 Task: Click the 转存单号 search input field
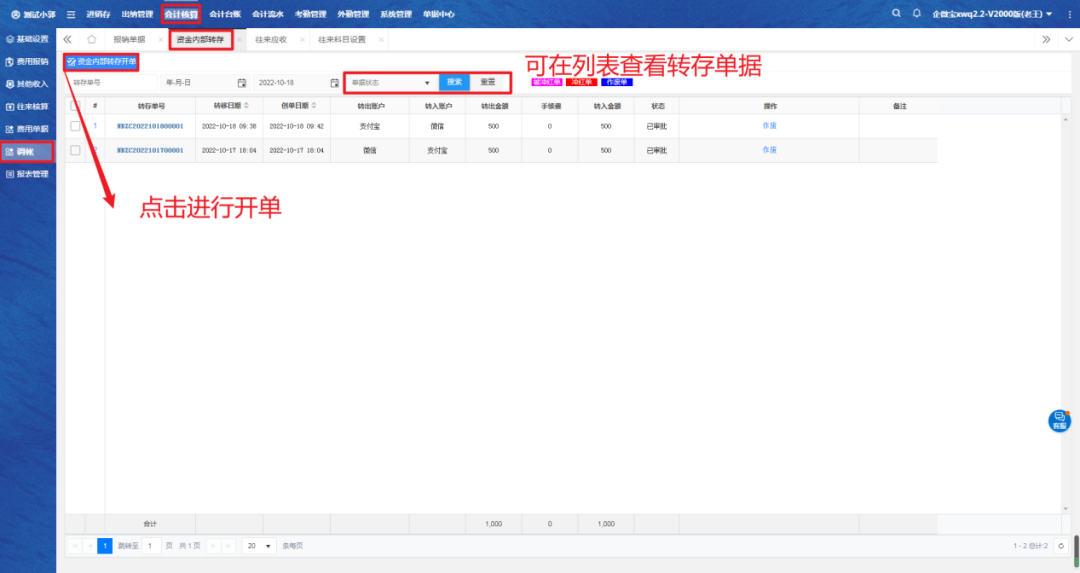111,82
